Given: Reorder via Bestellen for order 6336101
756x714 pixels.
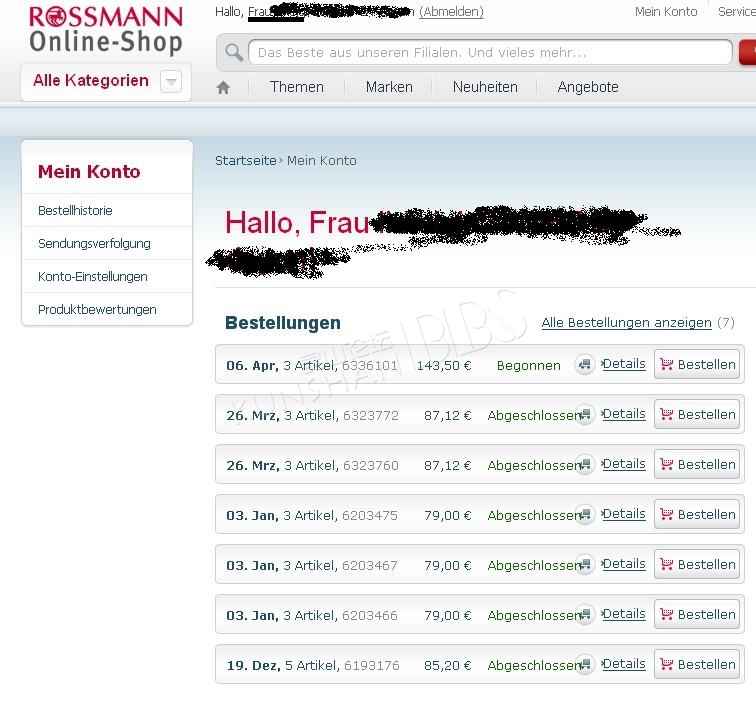Looking at the screenshot, I should [697, 364].
